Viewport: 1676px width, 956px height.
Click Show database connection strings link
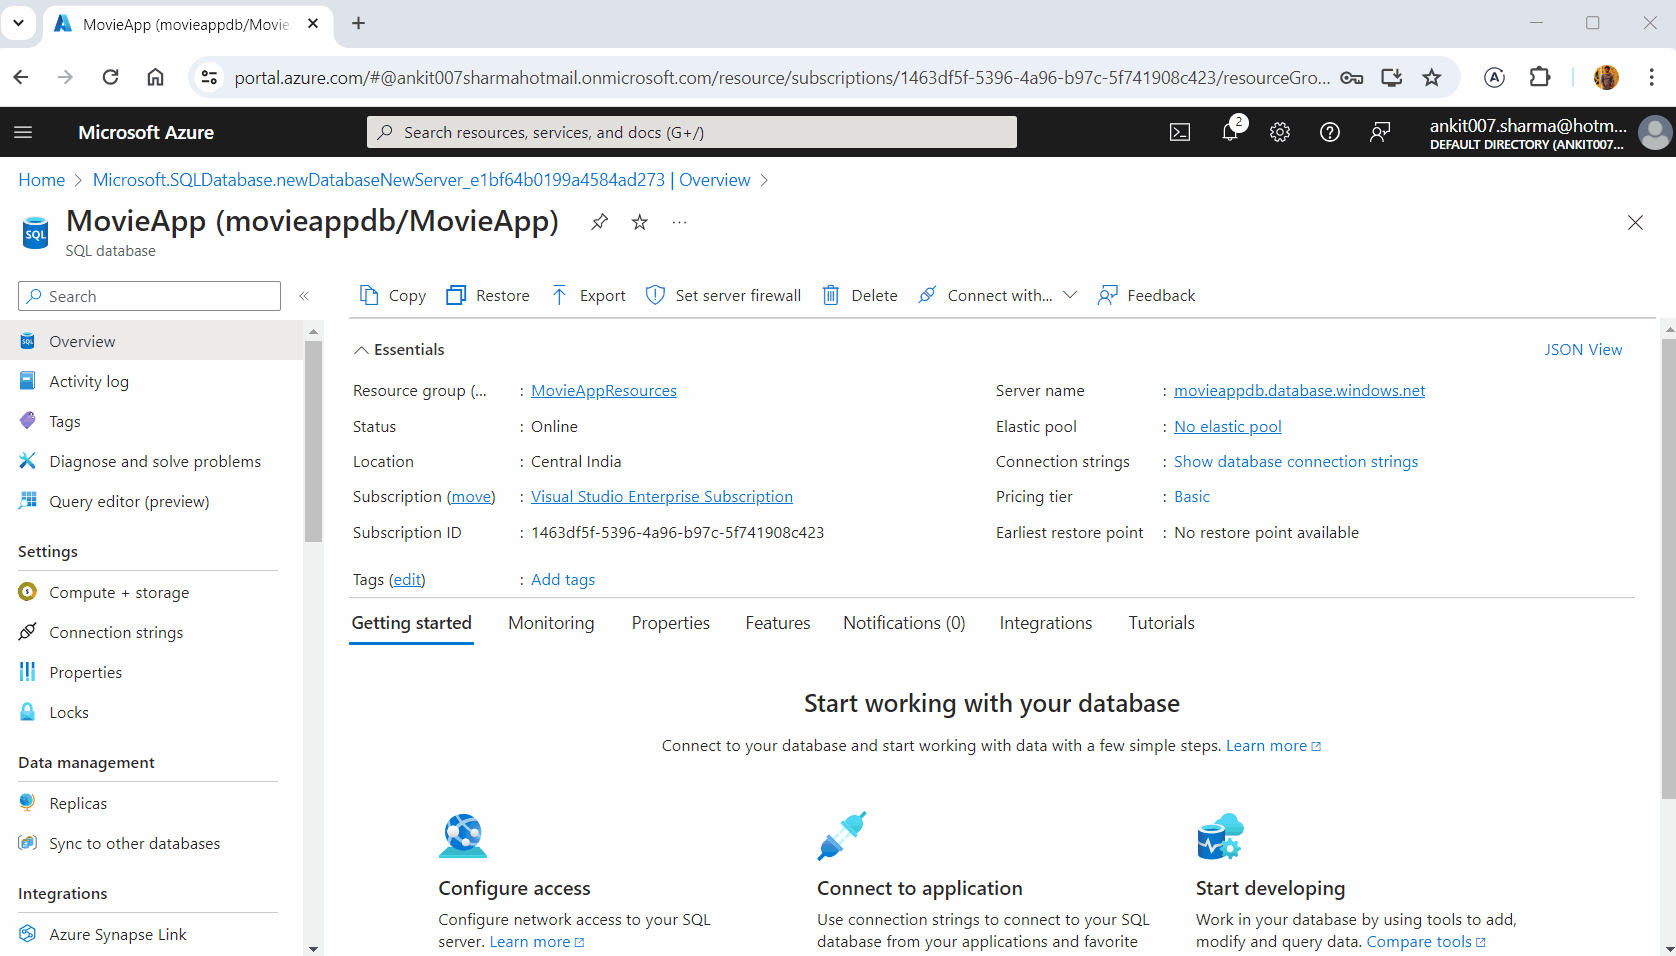pos(1295,462)
